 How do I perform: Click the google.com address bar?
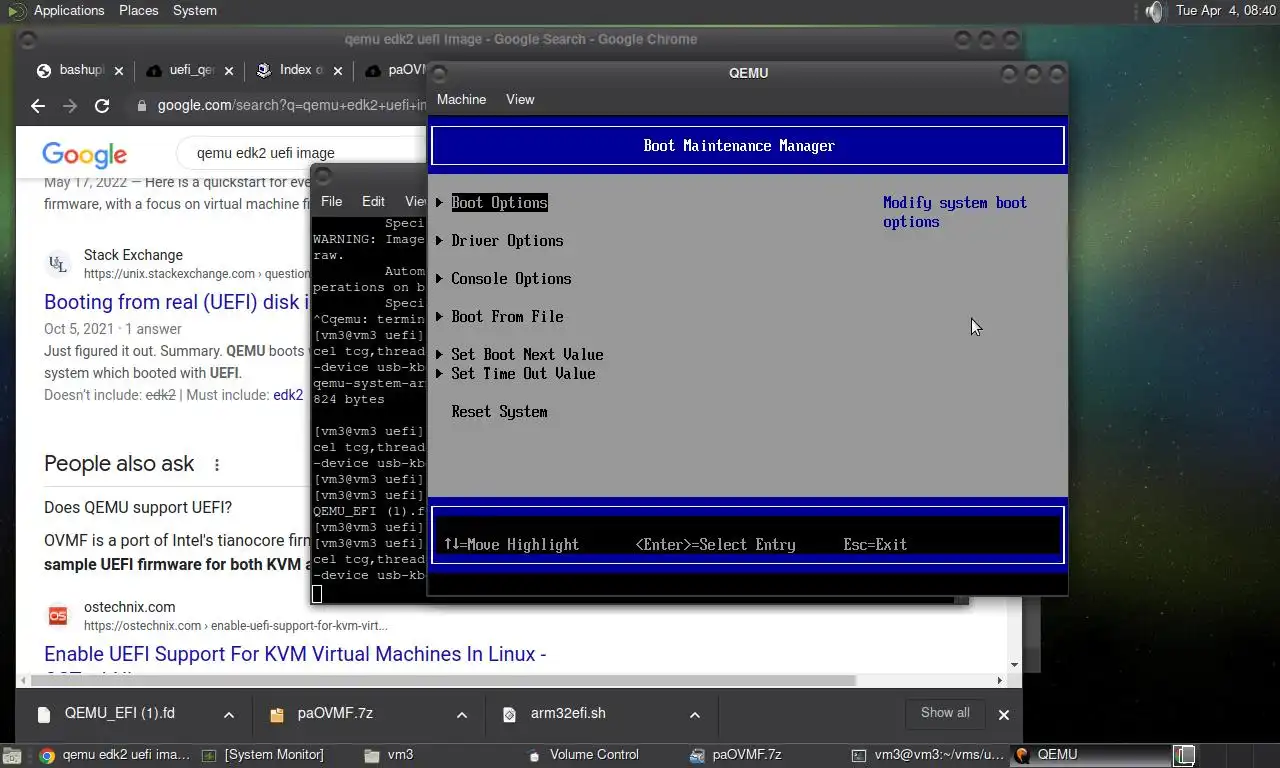tap(290, 105)
